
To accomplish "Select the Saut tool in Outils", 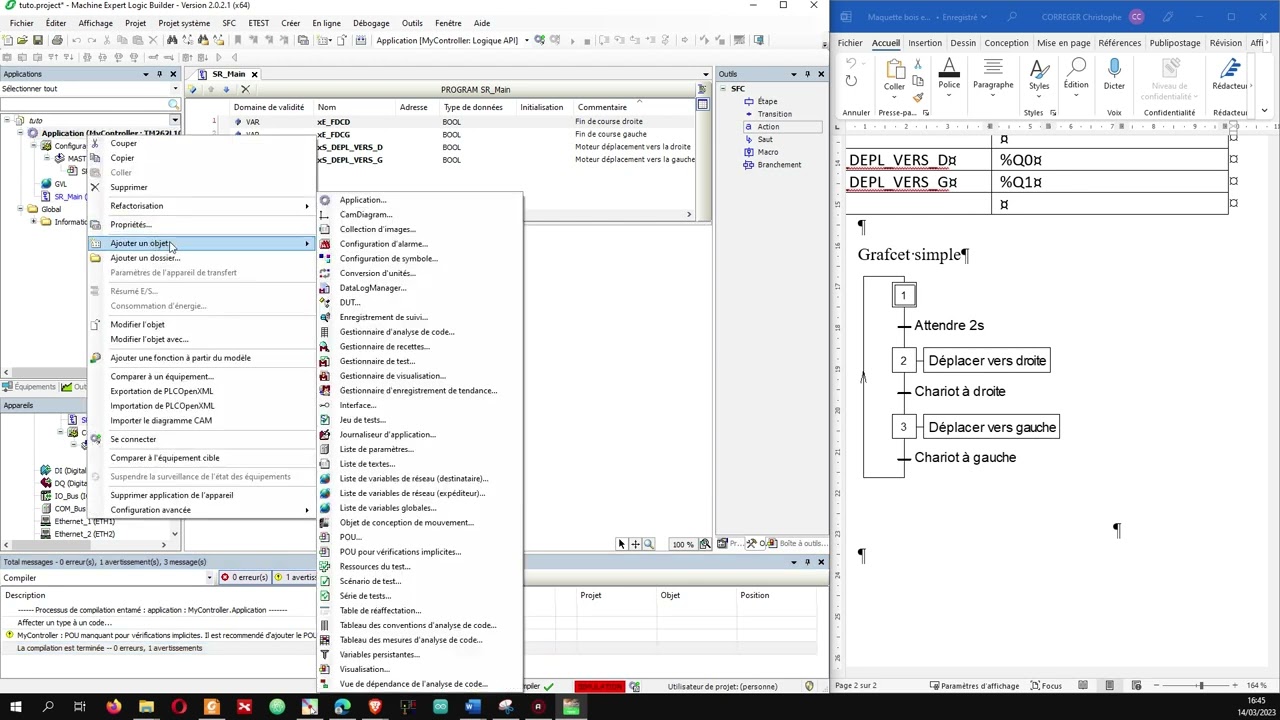I will click(765, 139).
